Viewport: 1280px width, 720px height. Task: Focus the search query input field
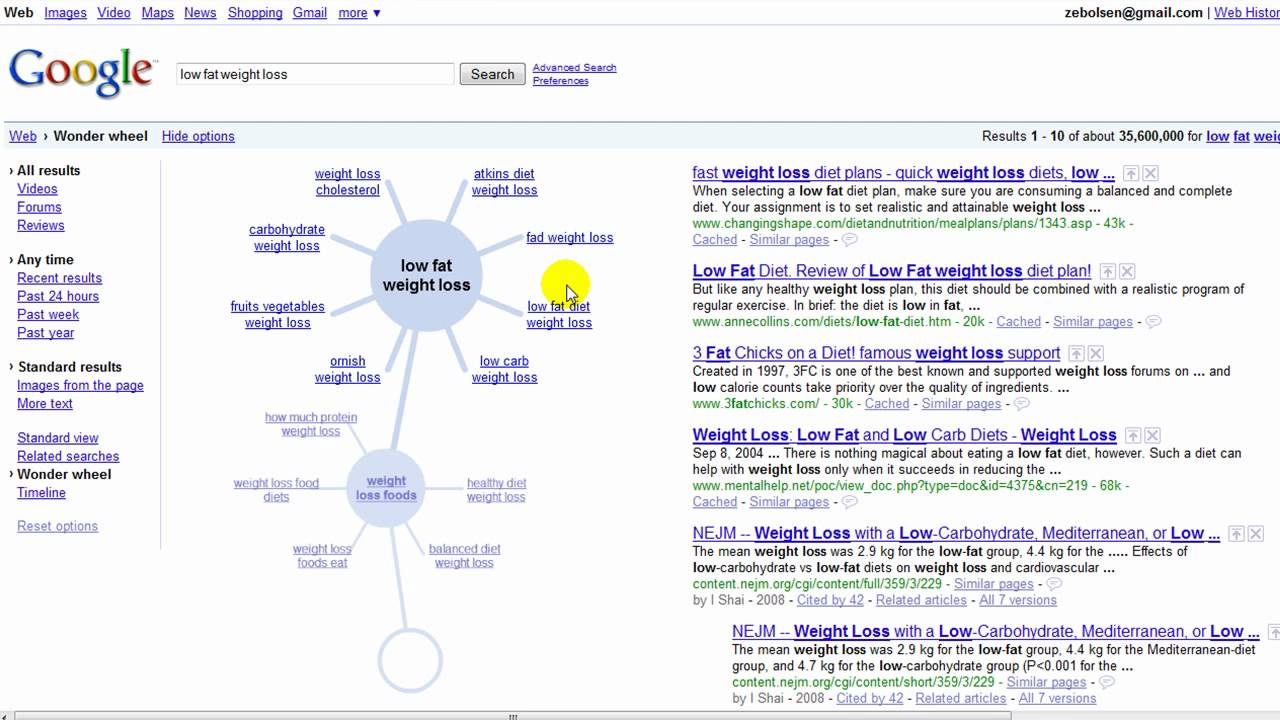tap(315, 74)
